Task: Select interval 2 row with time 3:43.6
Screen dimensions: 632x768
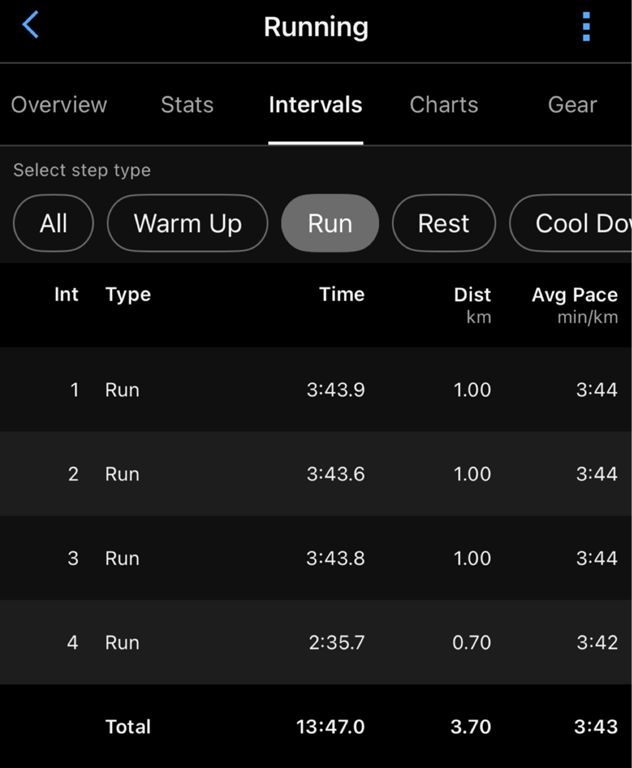Action: pyautogui.click(x=316, y=474)
